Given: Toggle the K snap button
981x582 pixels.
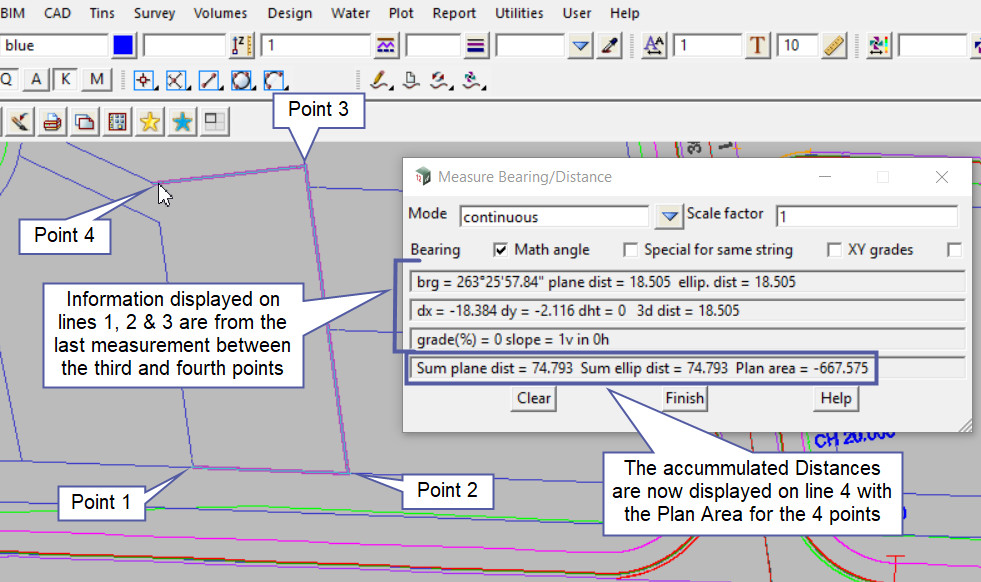Looking at the screenshot, I should click(65, 80).
